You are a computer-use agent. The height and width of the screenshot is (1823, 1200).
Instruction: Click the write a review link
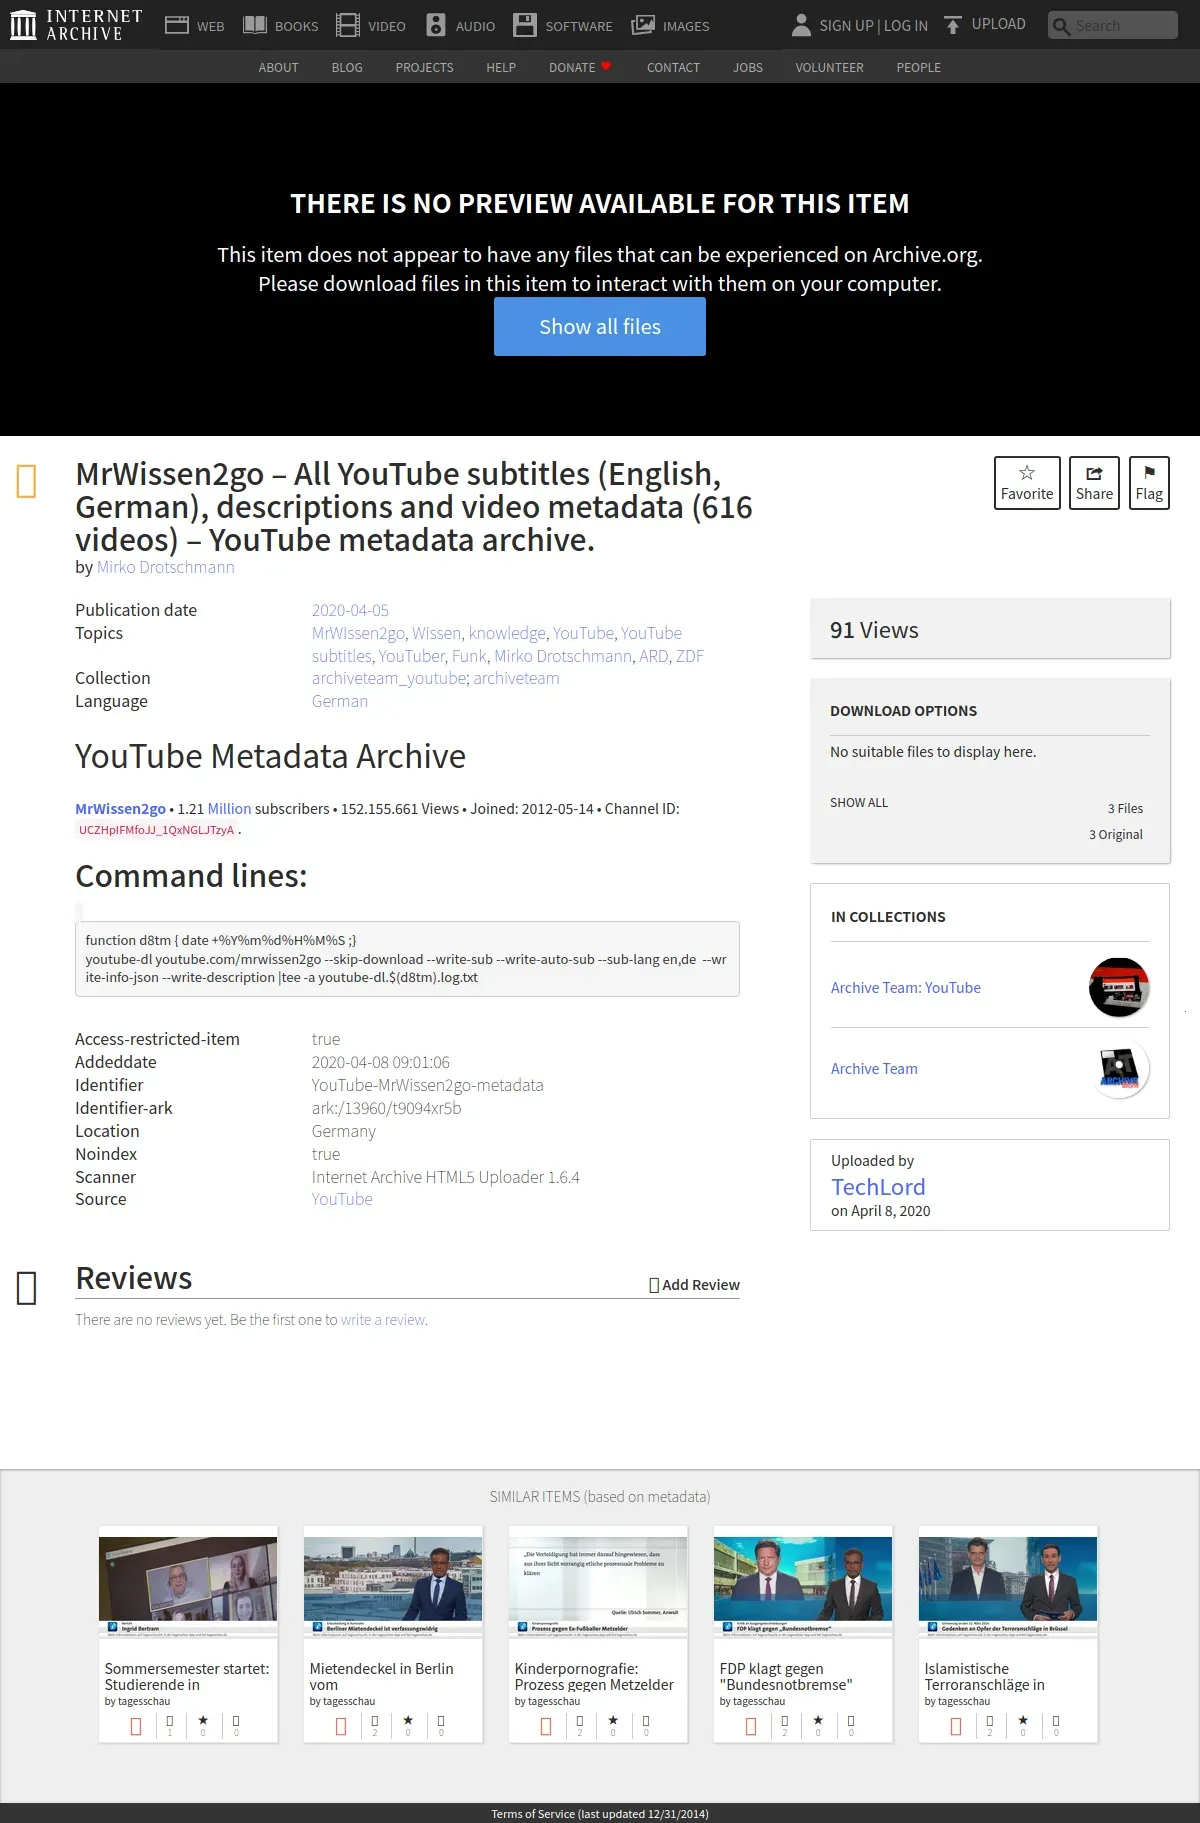click(x=383, y=1320)
